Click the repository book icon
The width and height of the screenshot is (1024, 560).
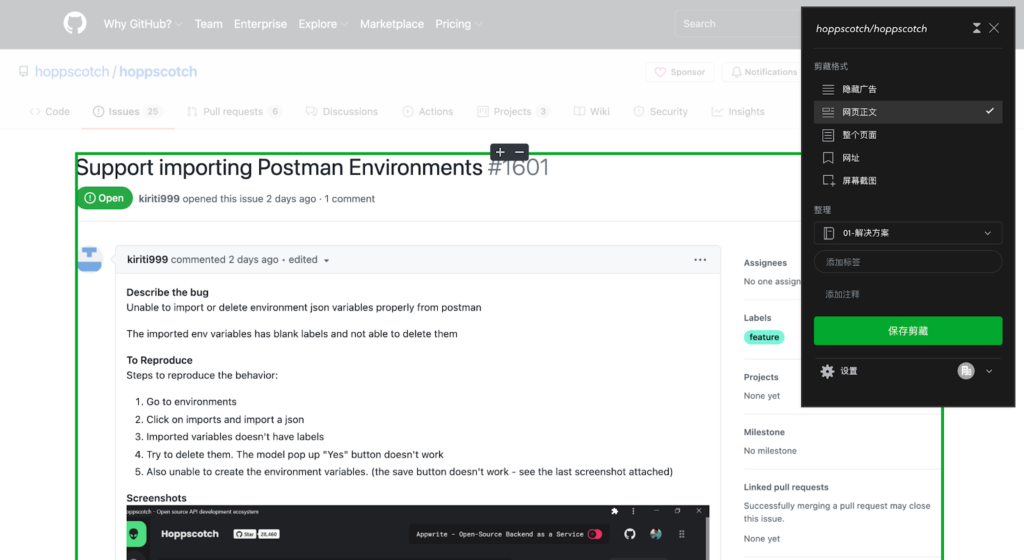click(x=24, y=71)
